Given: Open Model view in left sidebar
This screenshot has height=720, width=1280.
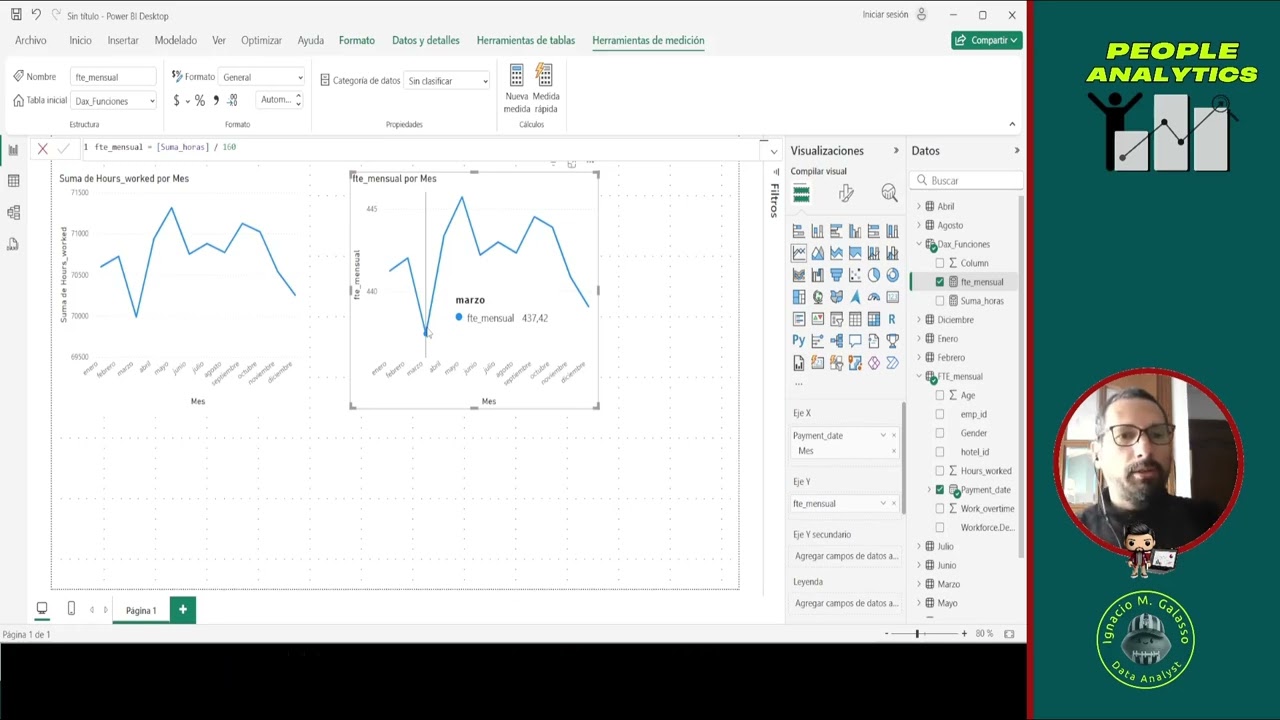Looking at the screenshot, I should coord(13,212).
